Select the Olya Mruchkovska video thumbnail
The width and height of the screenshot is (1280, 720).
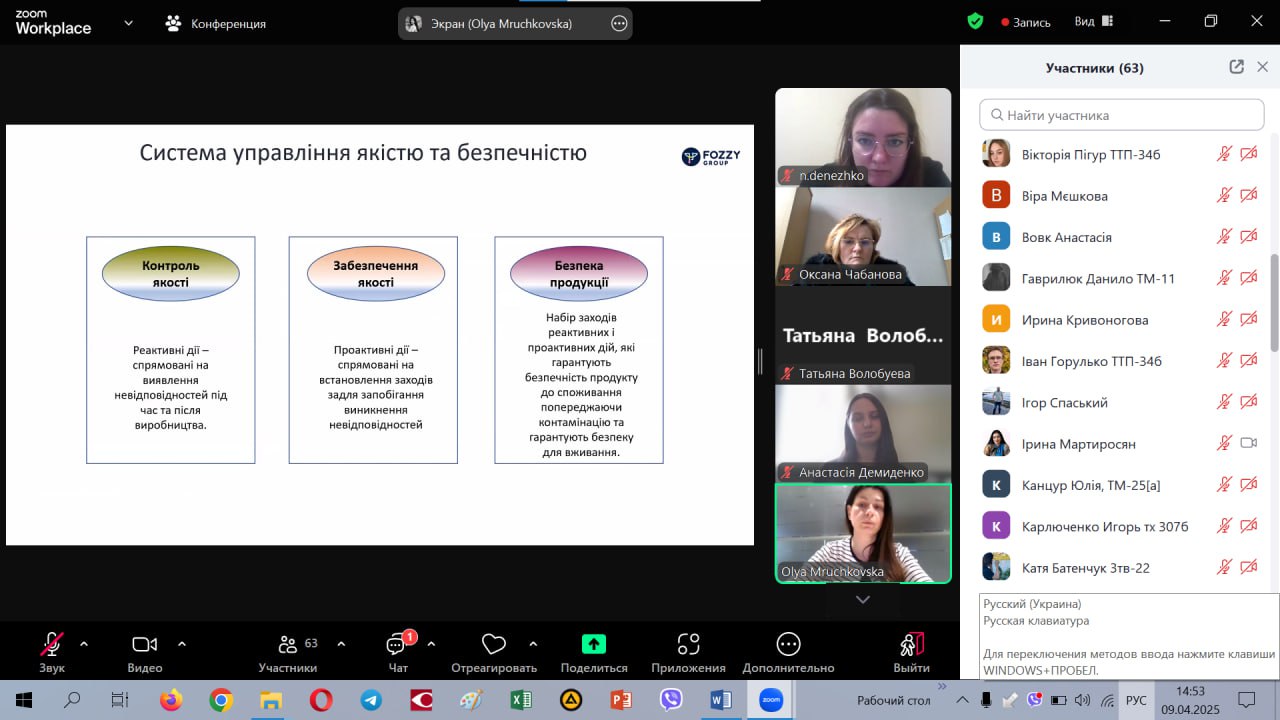click(863, 533)
